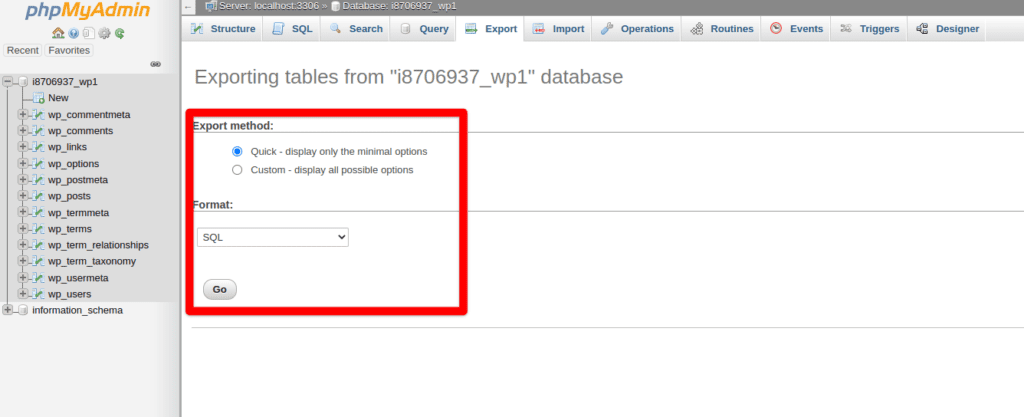Switch to the Import tab
Image resolution: width=1024 pixels, height=417 pixels.
pyautogui.click(x=559, y=29)
